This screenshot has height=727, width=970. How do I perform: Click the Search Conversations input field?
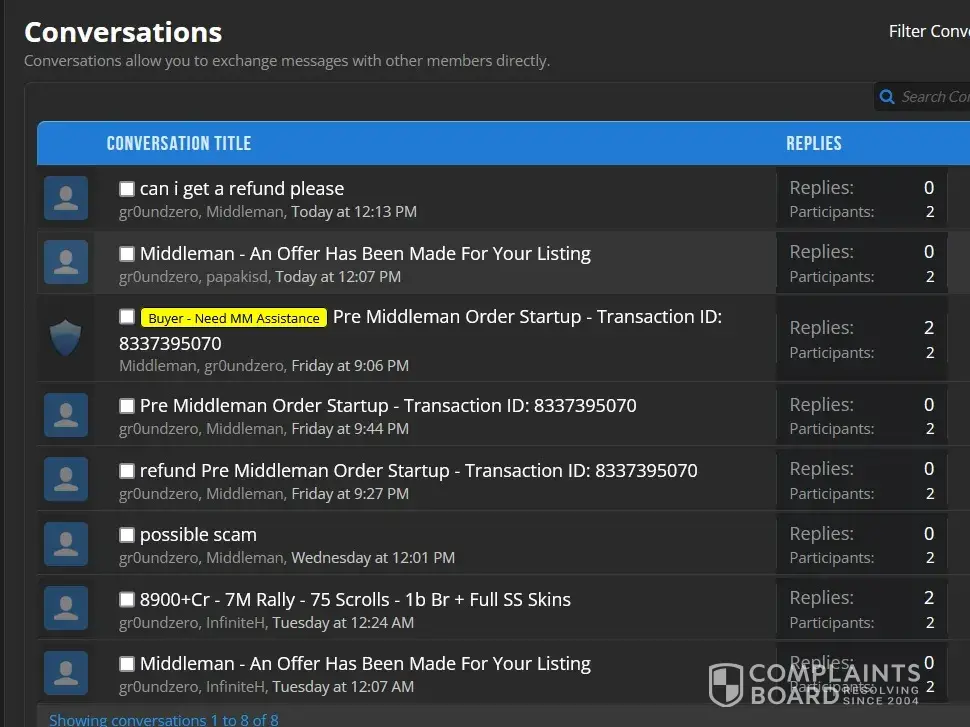pyautogui.click(x=935, y=97)
